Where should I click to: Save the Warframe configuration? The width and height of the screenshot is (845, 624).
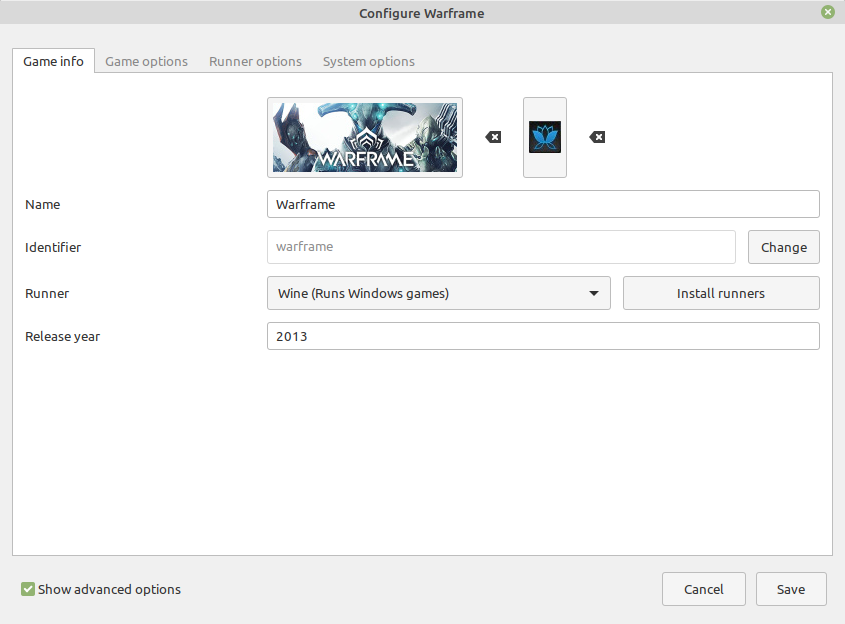791,589
